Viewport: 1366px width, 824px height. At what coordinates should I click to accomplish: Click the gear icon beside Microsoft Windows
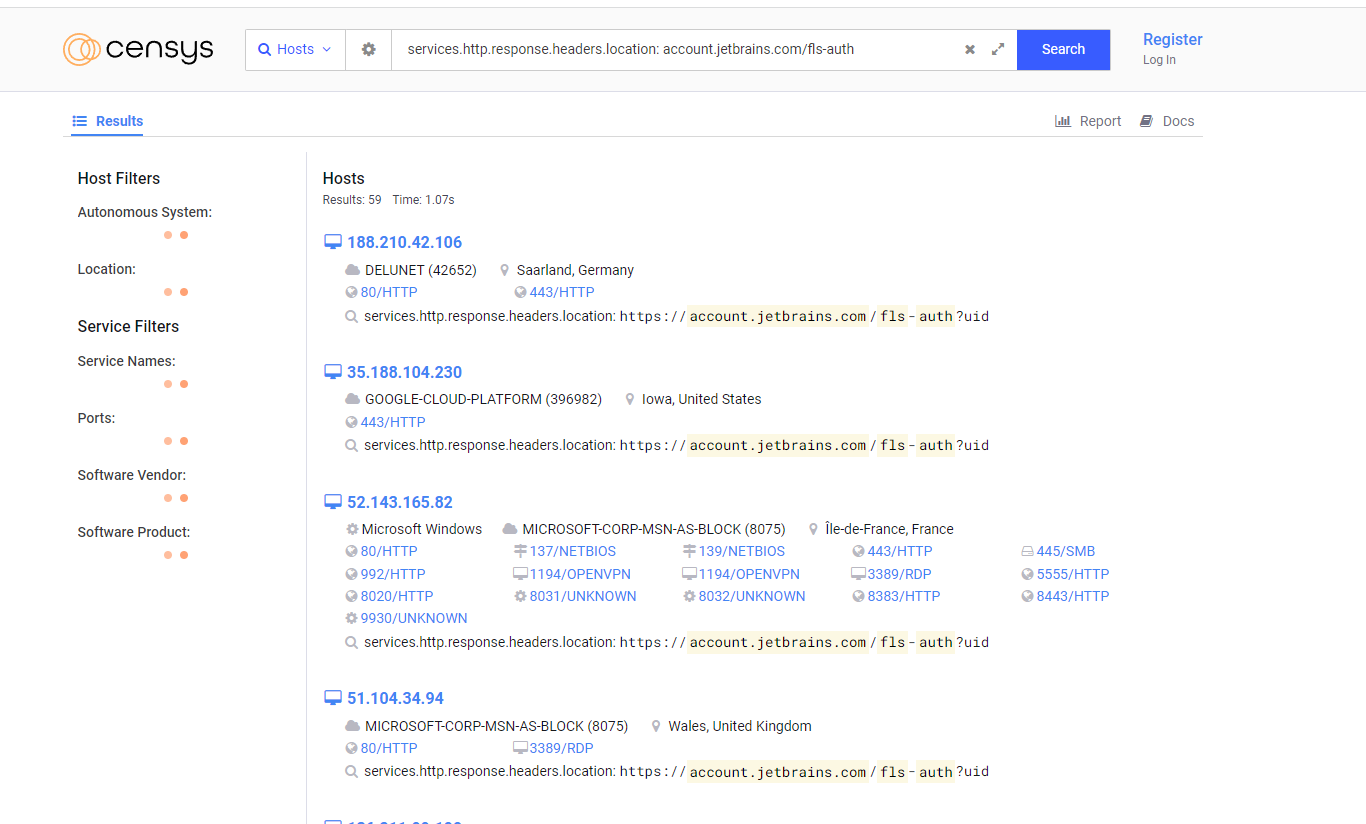tap(352, 529)
